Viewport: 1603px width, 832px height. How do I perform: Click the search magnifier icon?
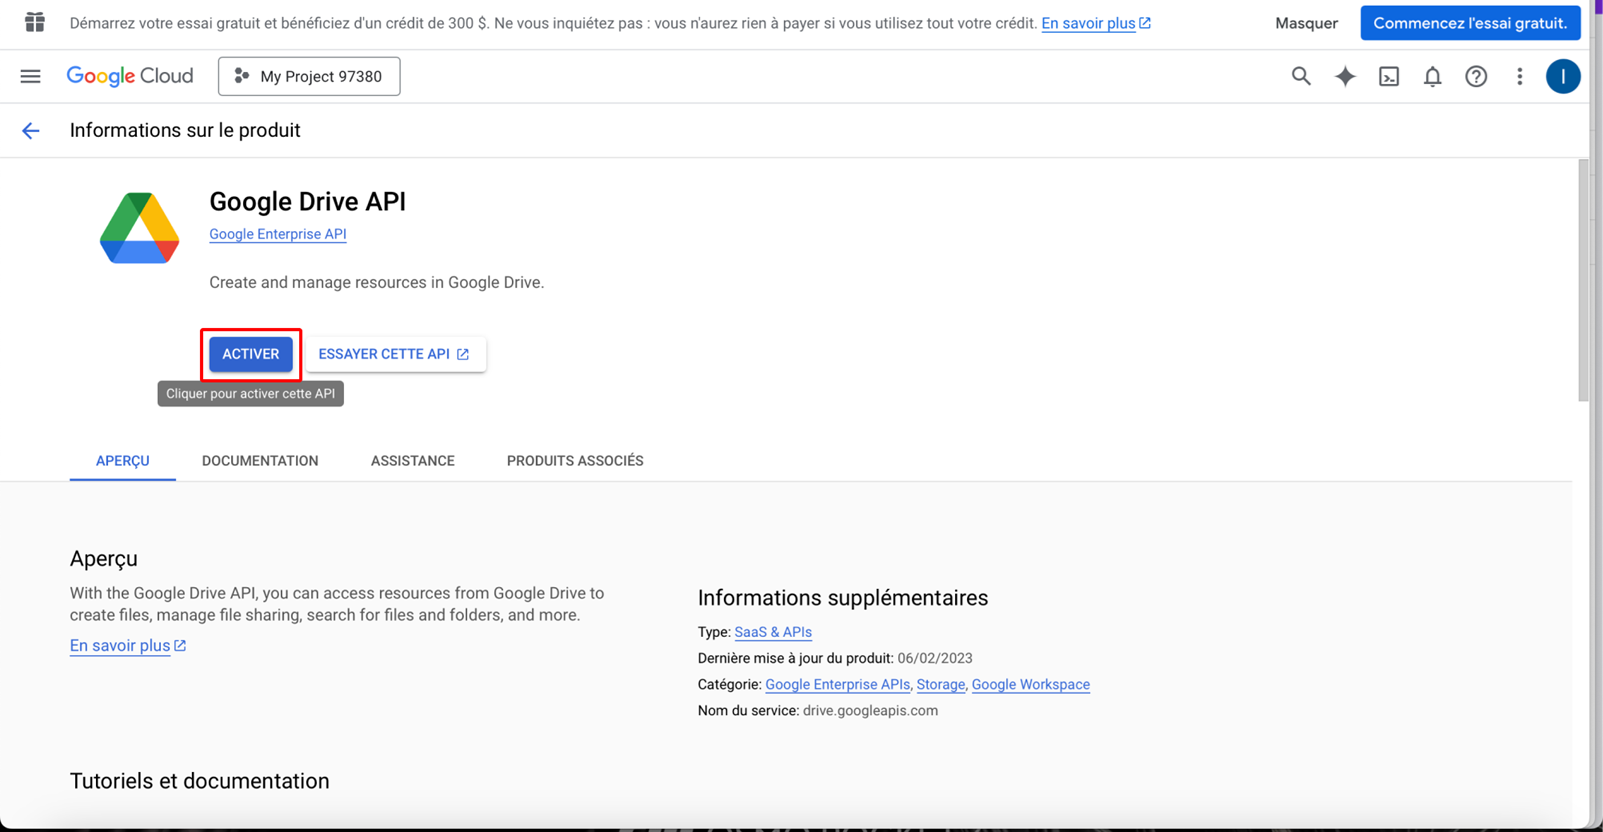(1300, 76)
